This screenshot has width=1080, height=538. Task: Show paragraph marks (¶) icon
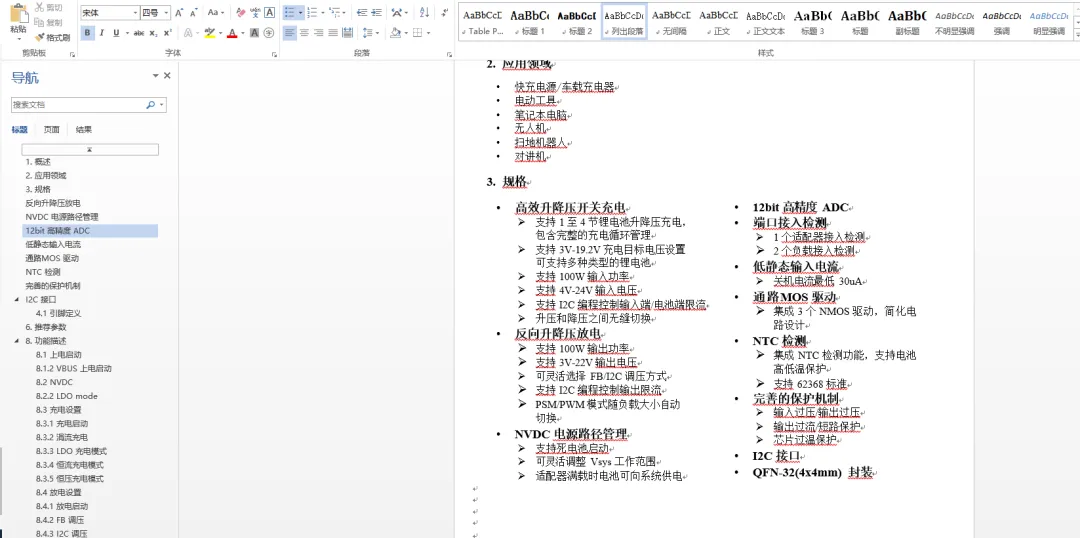point(442,12)
